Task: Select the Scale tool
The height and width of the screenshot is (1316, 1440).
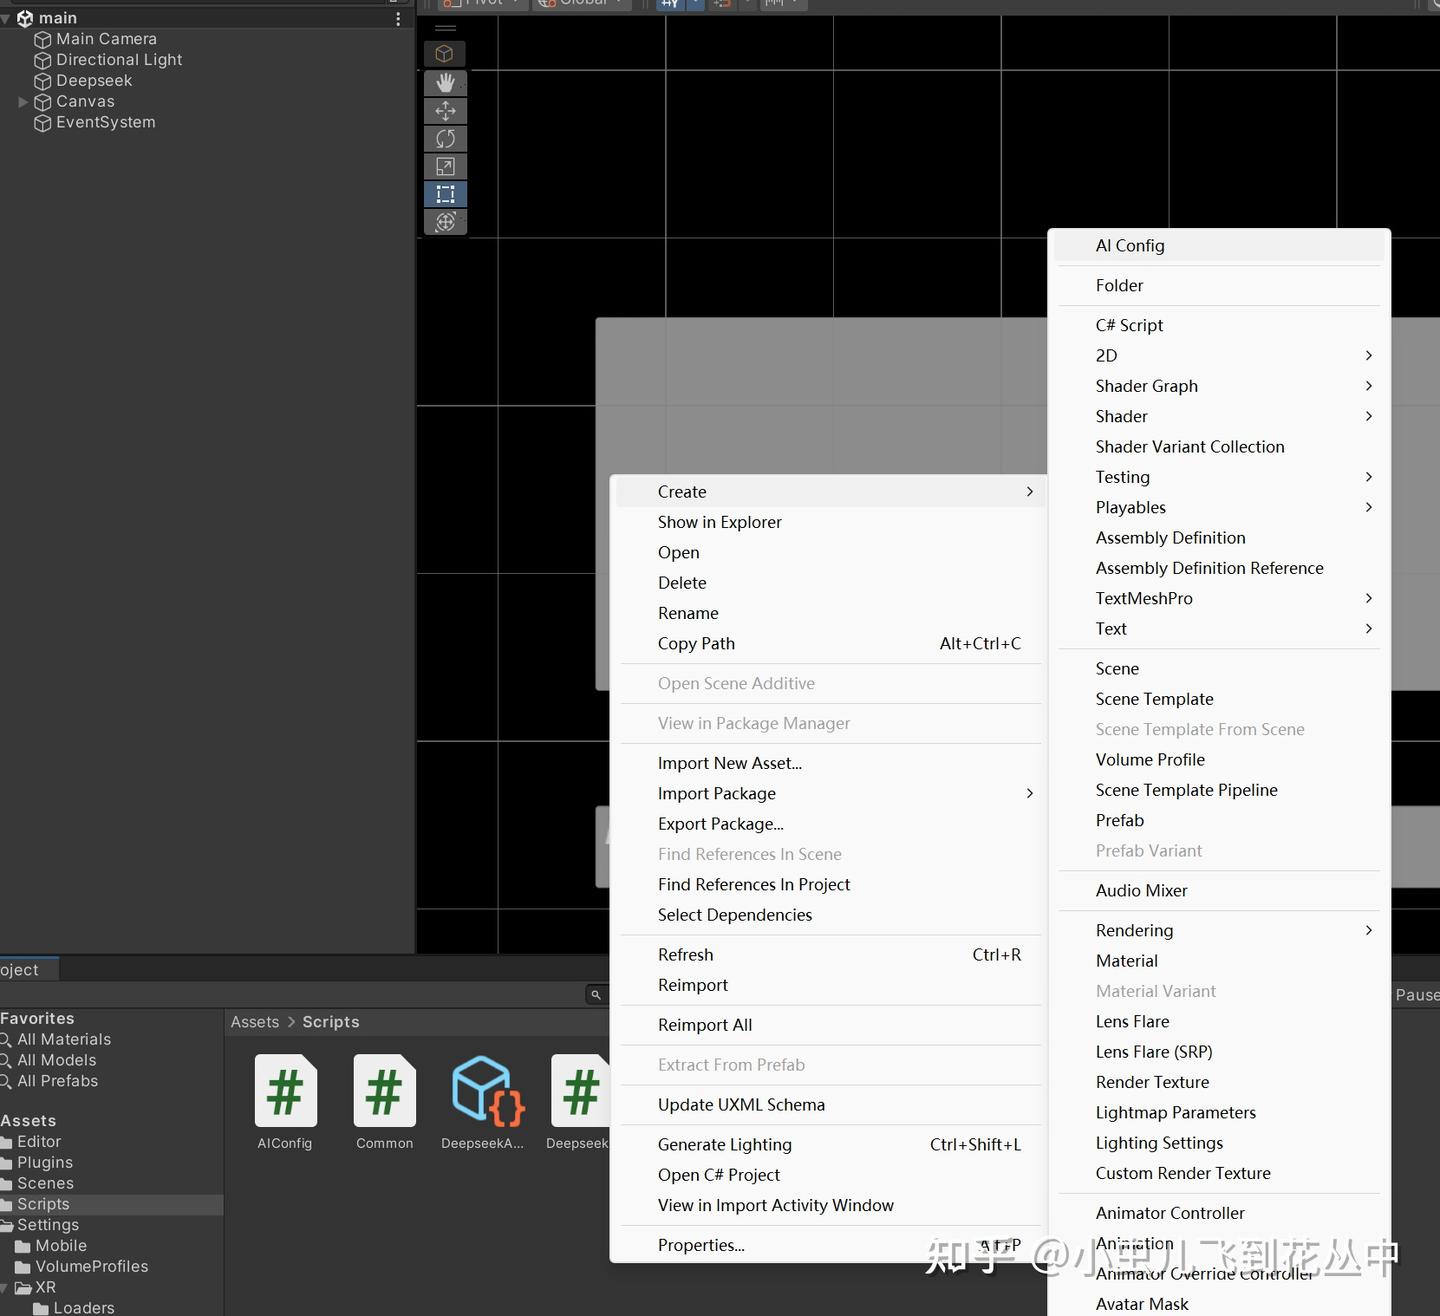Action: 445,167
